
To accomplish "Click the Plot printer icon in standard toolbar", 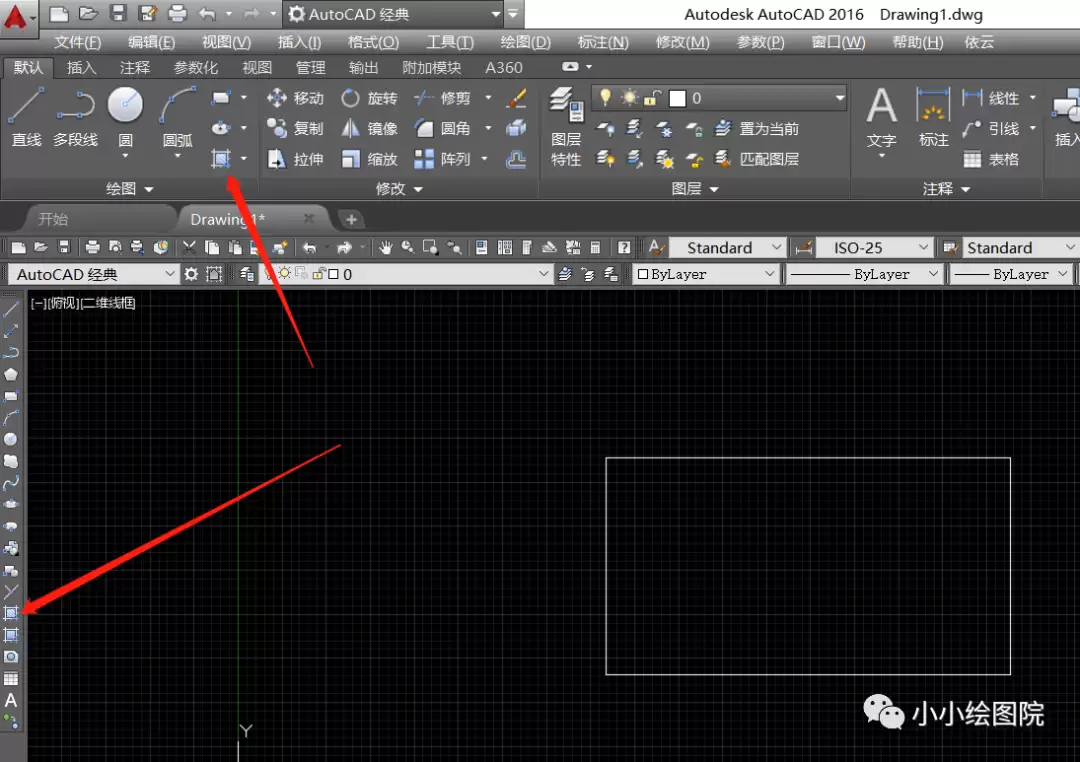I will (92, 247).
